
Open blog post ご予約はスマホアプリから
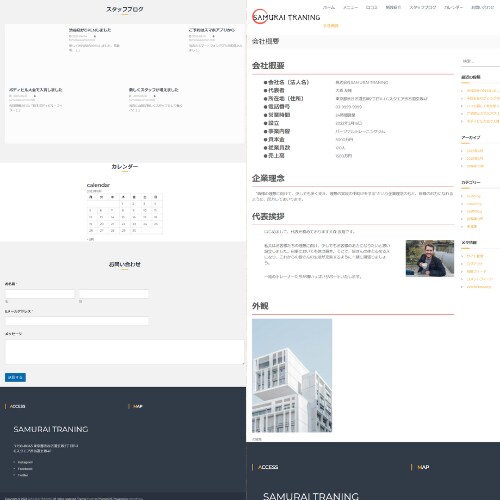212,30
